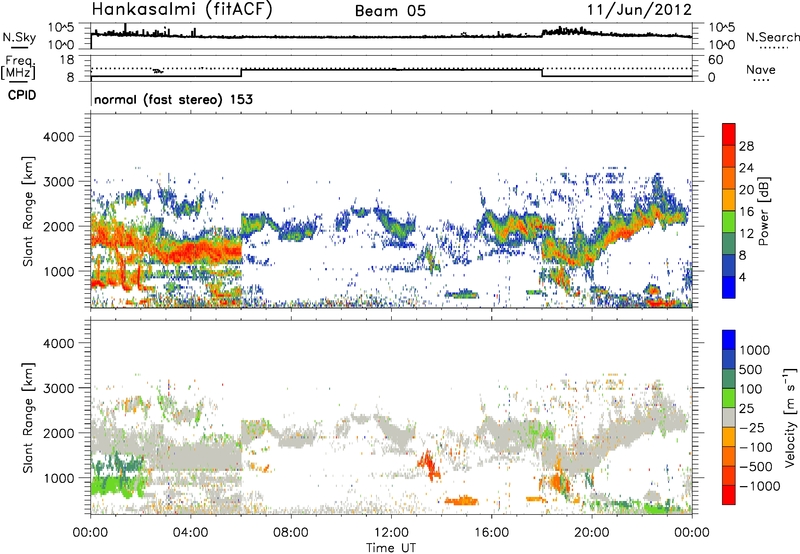The image size is (800, 554).
Task: Click the -1000 label on Velocity colorbar
Action: pyautogui.click(x=759, y=486)
